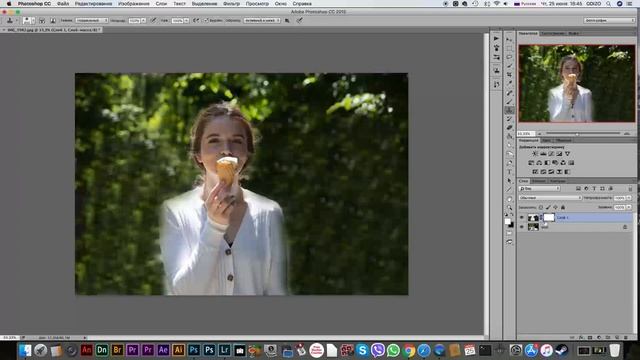Open the layer opacity slider arrow
The width and height of the screenshot is (640, 360).
click(x=629, y=198)
